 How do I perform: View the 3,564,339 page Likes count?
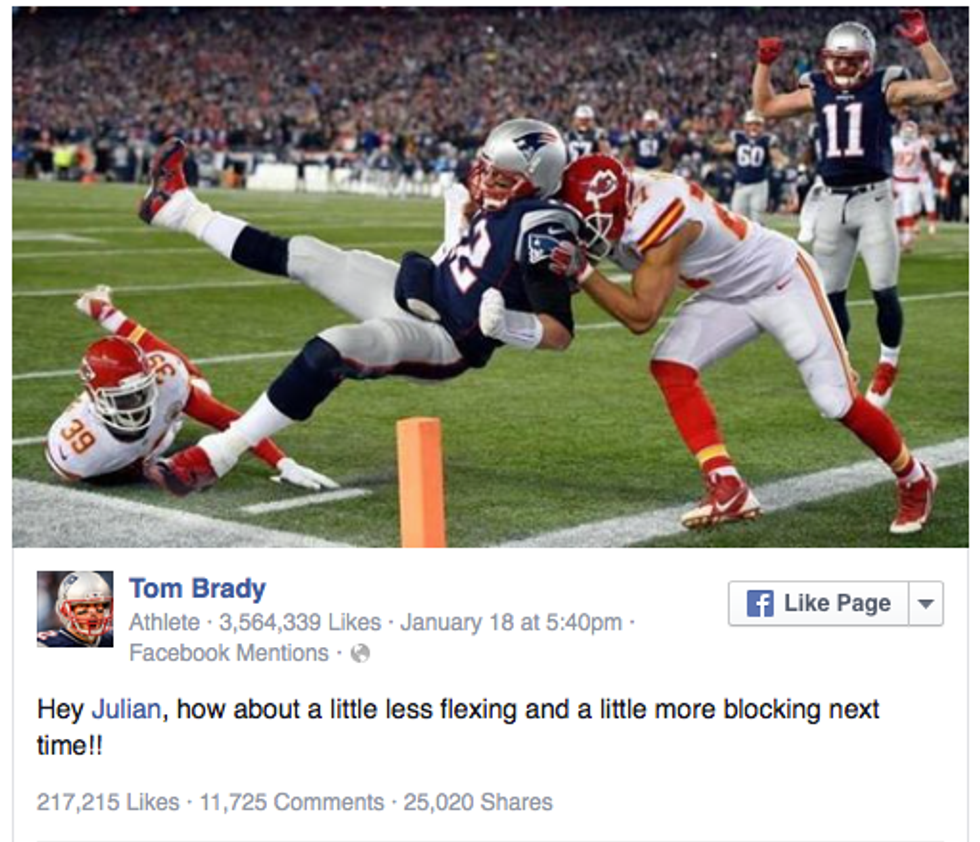coord(300,622)
